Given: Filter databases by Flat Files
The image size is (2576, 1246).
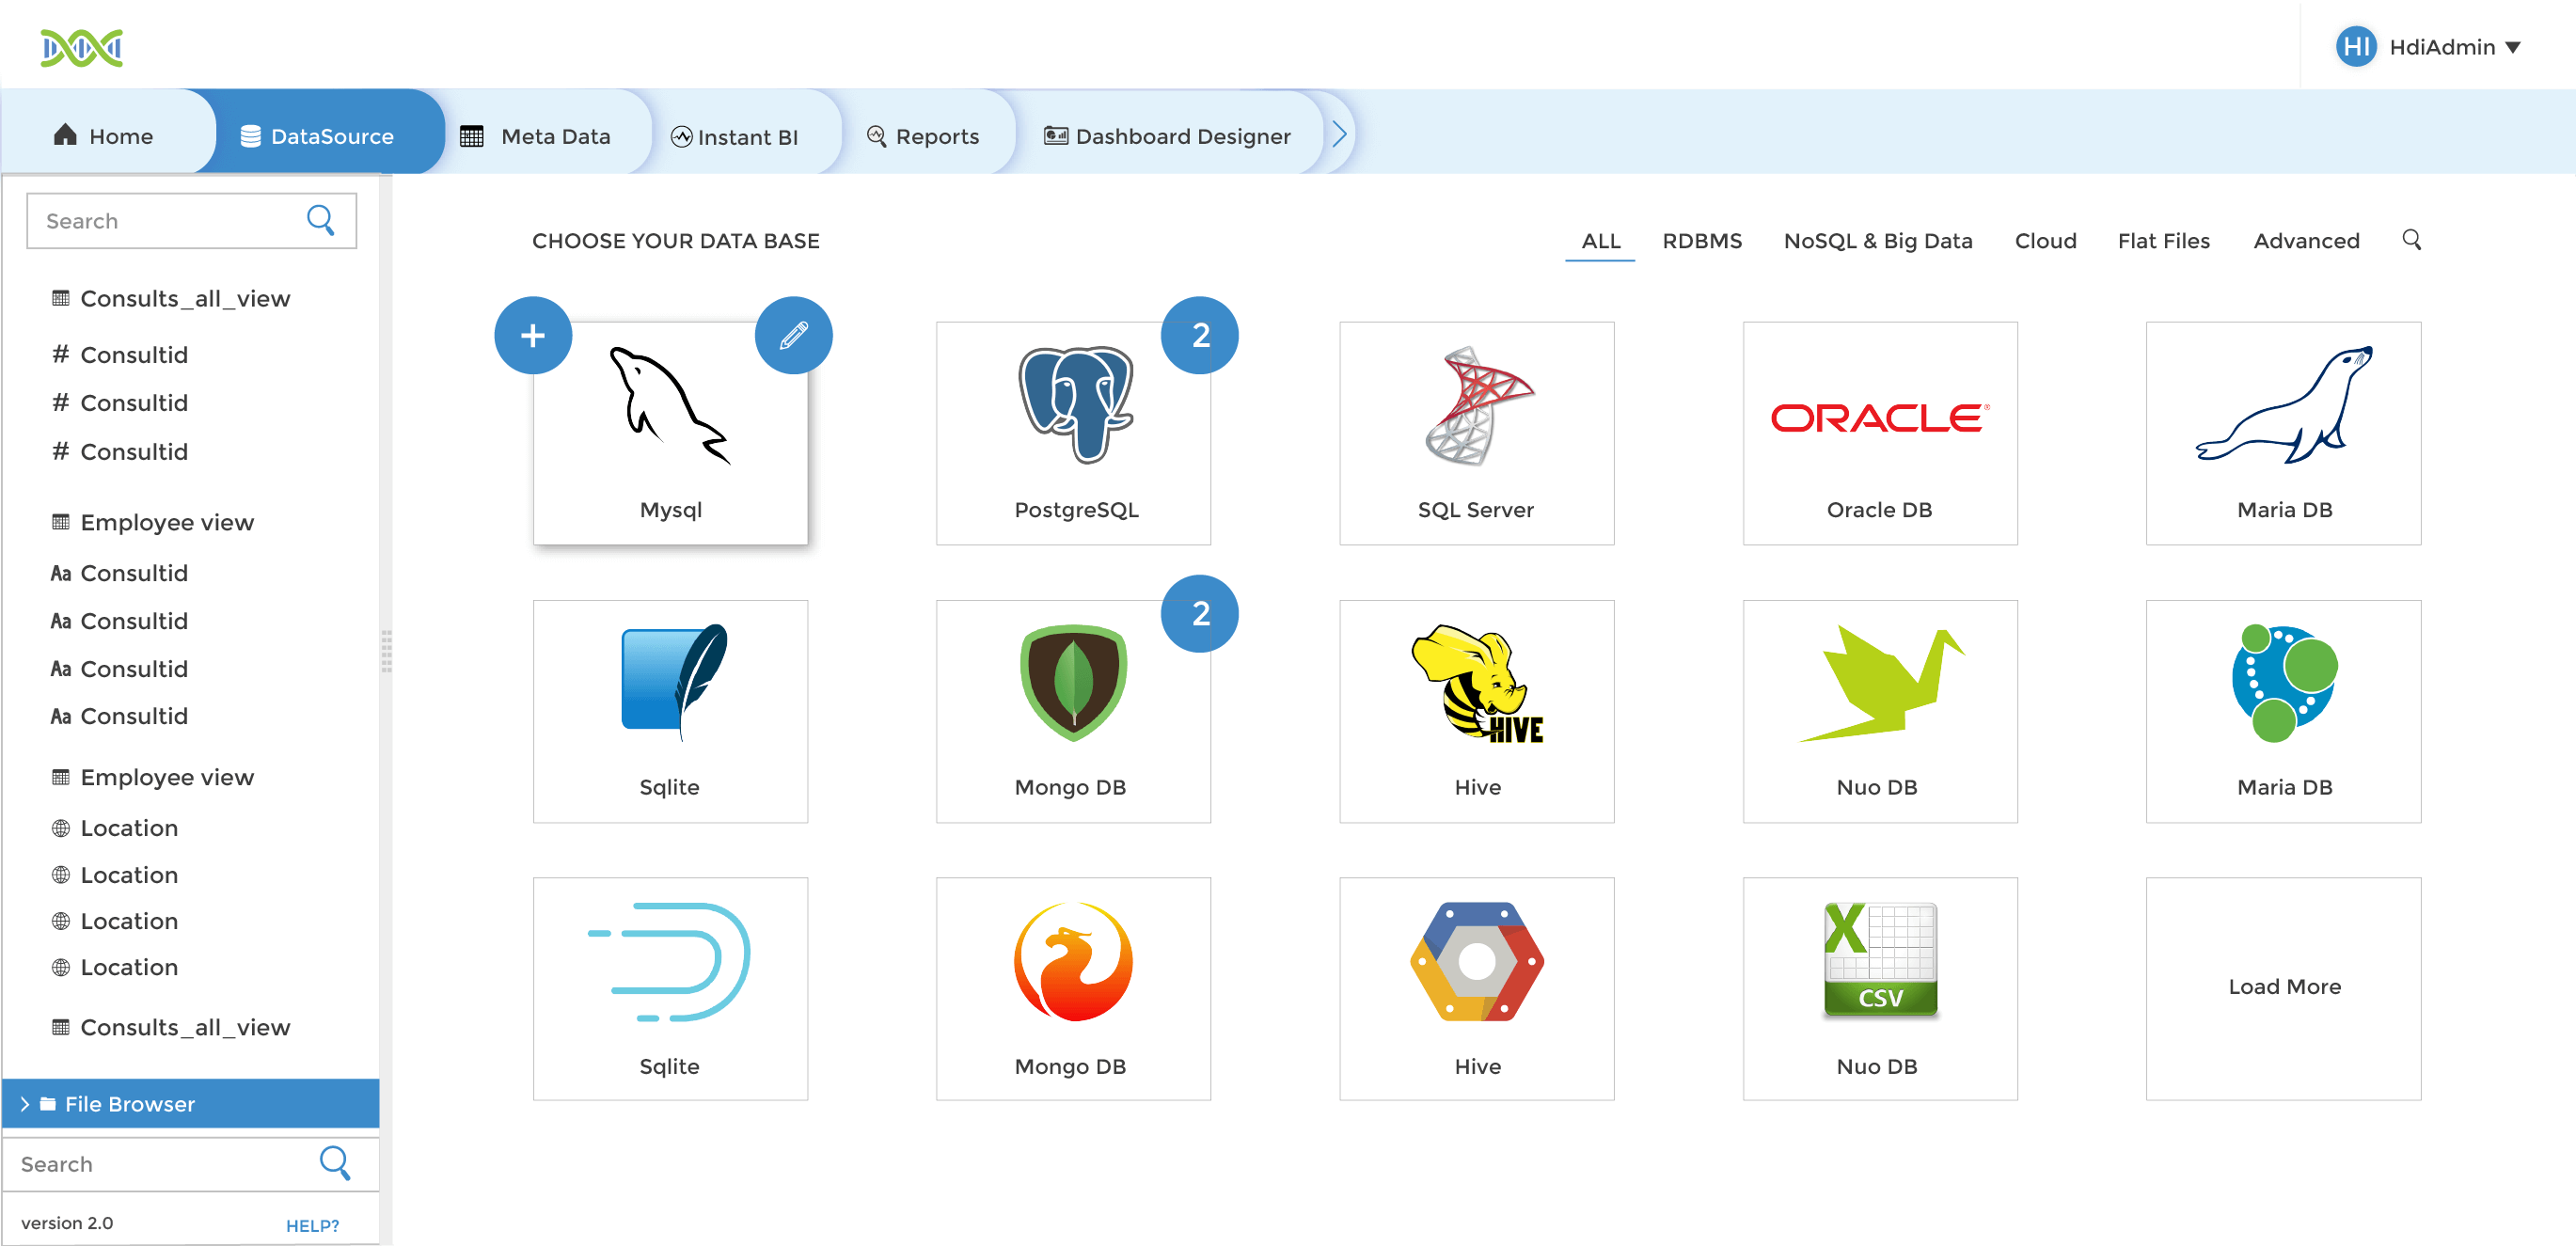Looking at the screenshot, I should coord(2163,241).
